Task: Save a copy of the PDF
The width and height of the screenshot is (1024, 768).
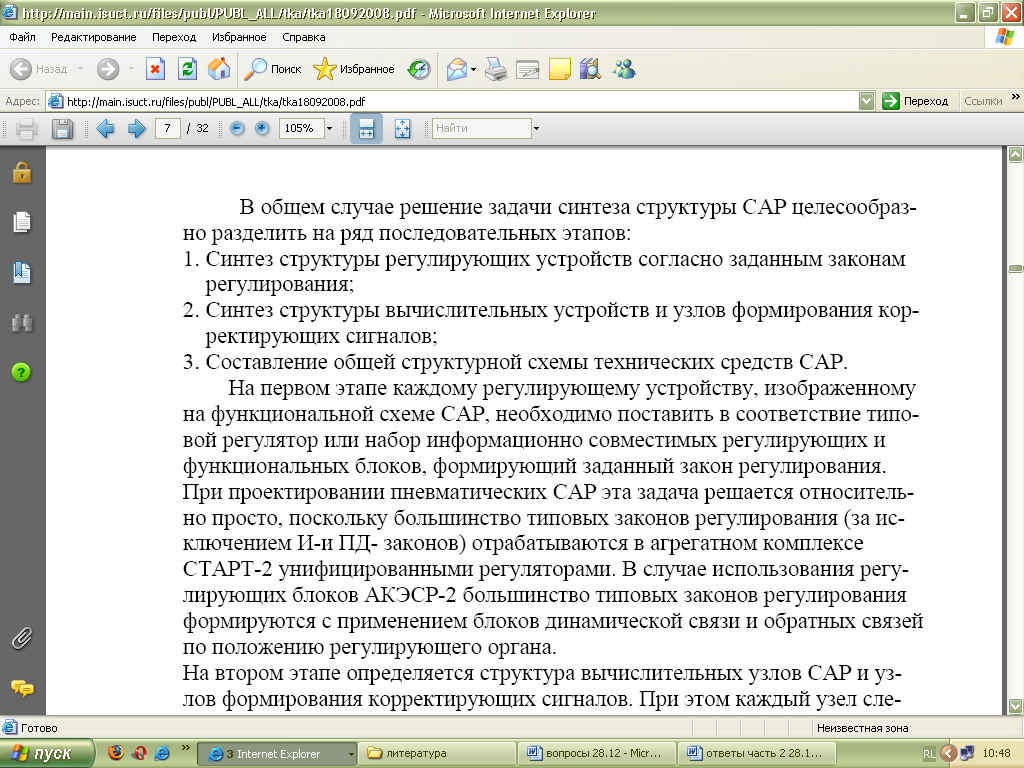Action: click(x=62, y=129)
